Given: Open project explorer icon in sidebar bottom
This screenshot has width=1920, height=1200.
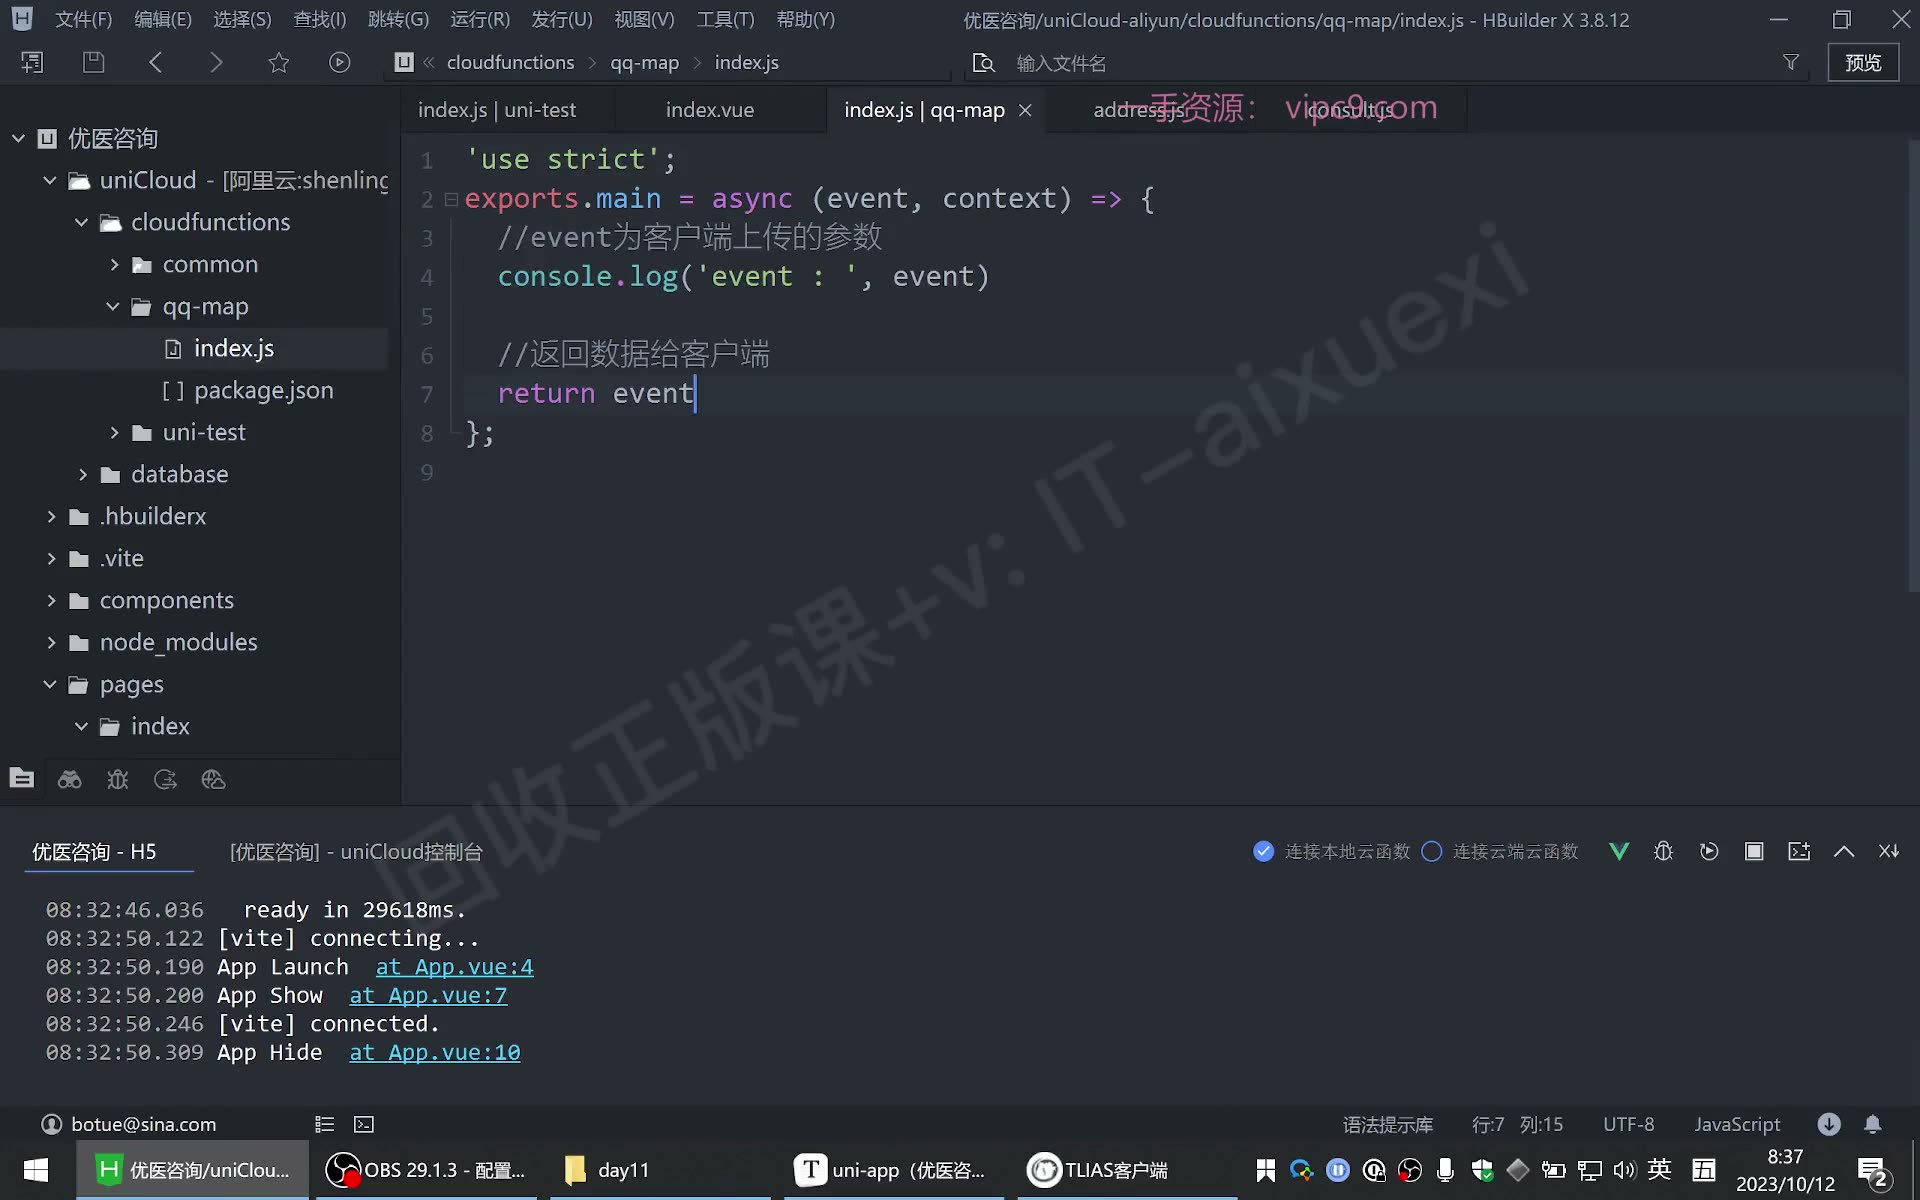Looking at the screenshot, I should [x=21, y=778].
